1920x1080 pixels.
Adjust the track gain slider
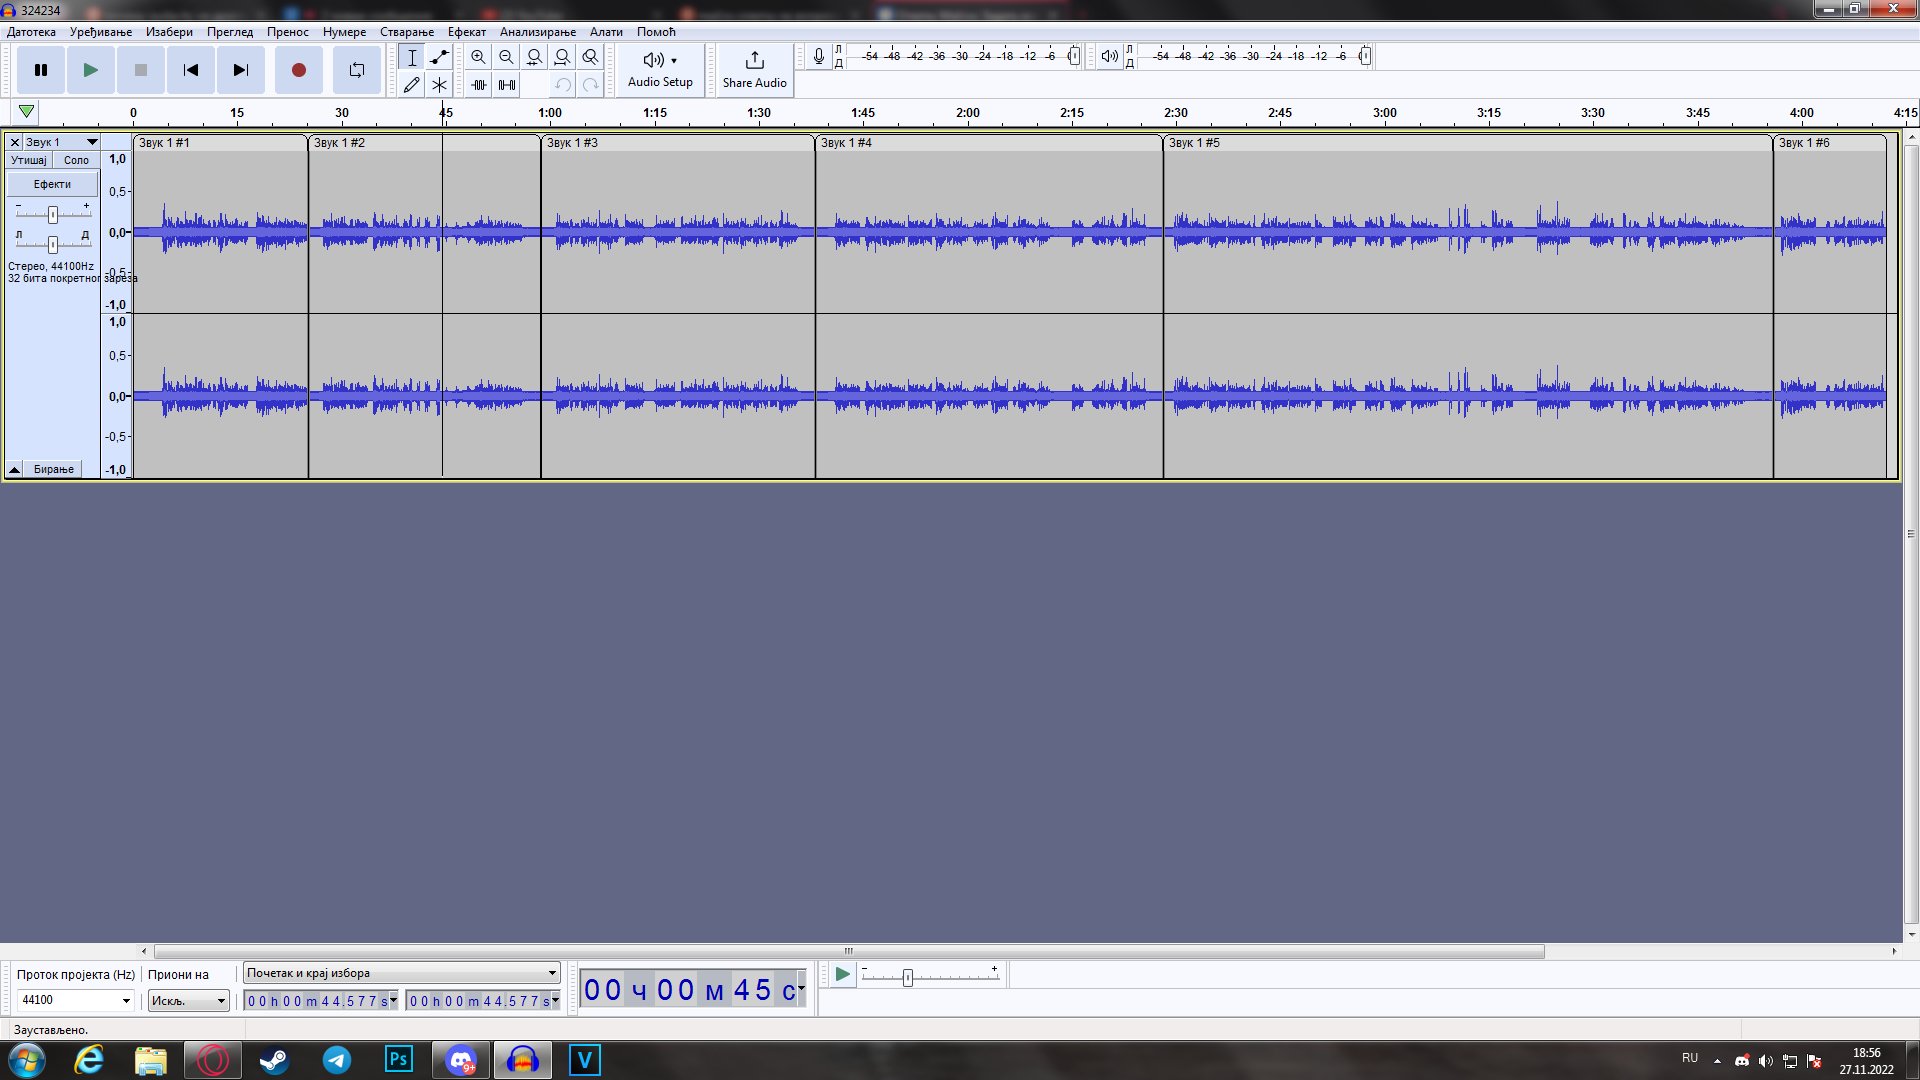click(53, 214)
